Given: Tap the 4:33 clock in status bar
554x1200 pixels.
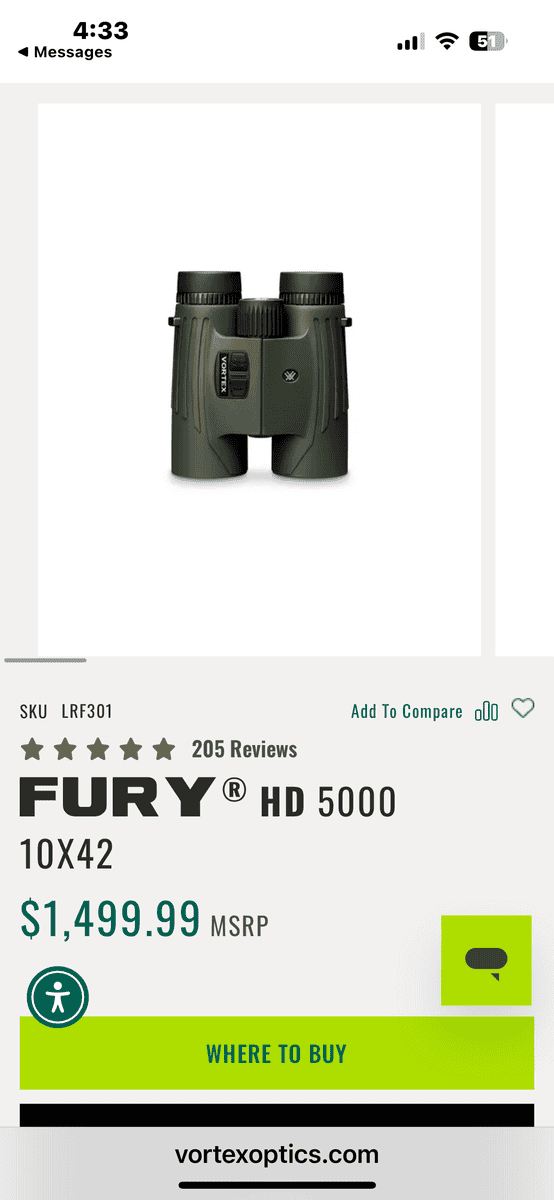Looking at the screenshot, I should (x=100, y=30).
